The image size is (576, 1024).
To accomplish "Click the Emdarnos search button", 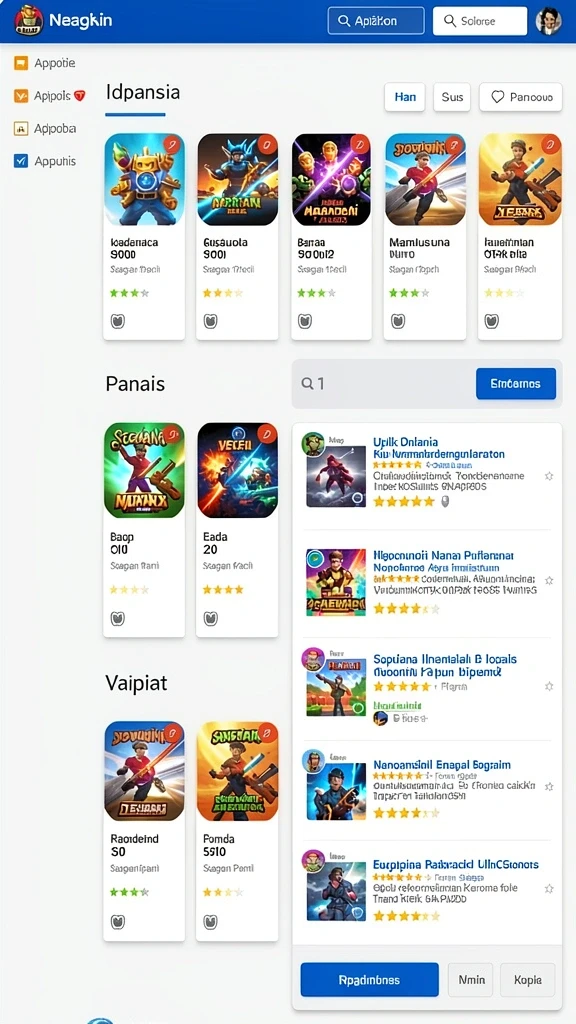I will pyautogui.click(x=516, y=383).
